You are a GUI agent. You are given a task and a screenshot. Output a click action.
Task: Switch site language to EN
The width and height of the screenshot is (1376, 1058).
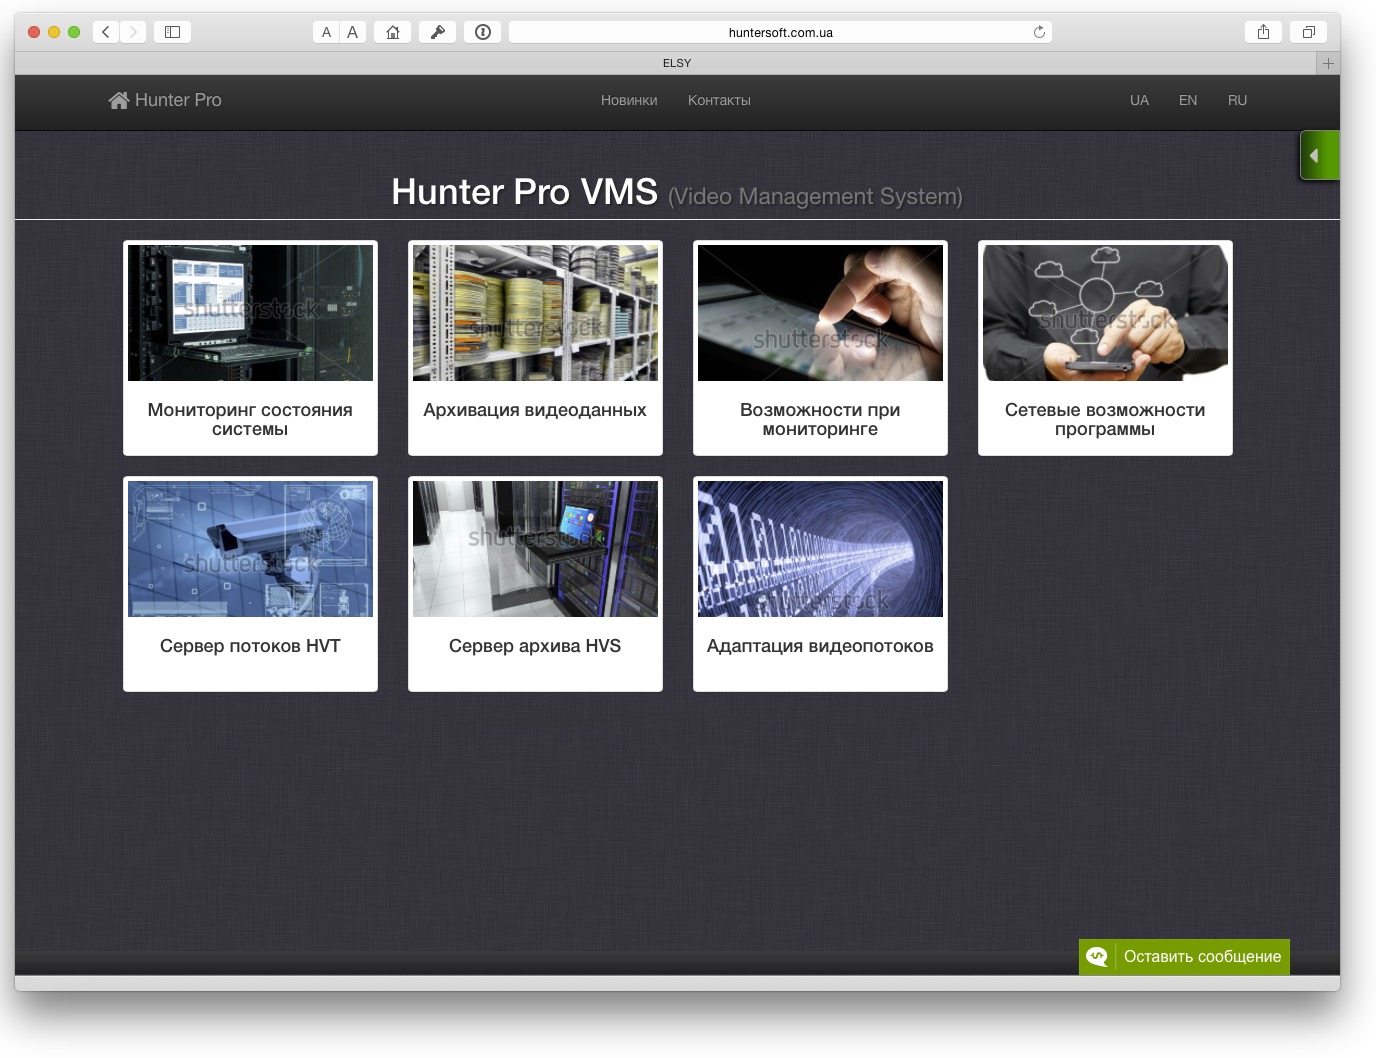1188,100
